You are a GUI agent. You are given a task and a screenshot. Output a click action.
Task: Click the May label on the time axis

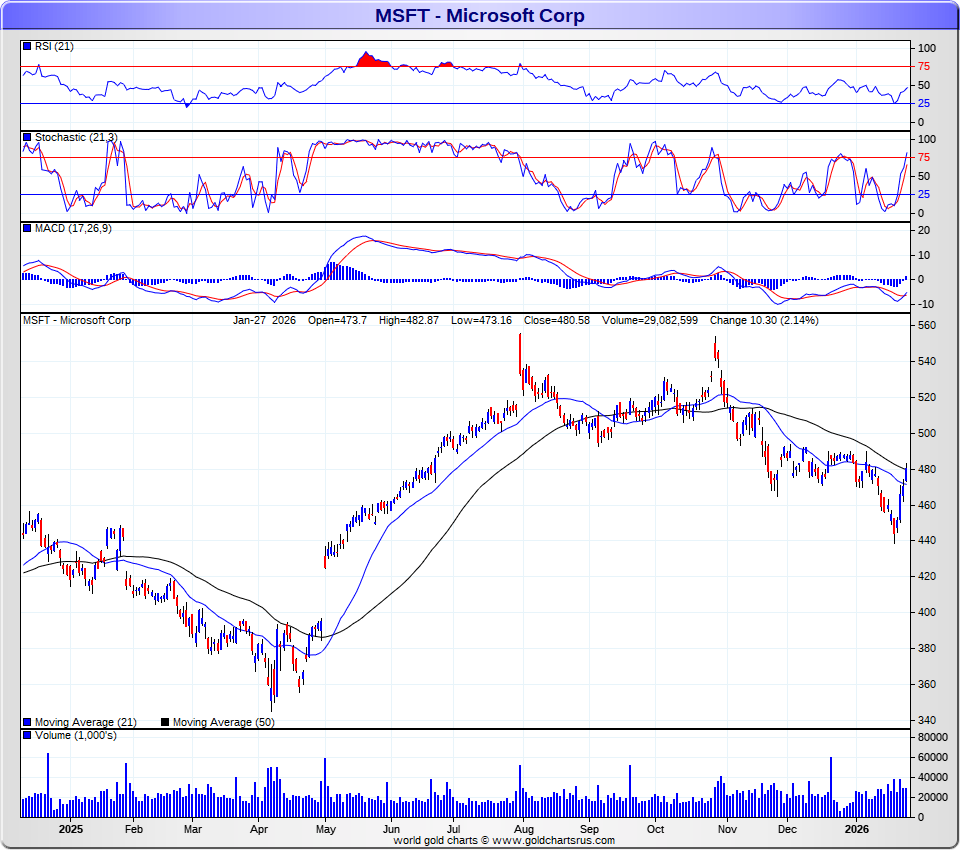326,829
